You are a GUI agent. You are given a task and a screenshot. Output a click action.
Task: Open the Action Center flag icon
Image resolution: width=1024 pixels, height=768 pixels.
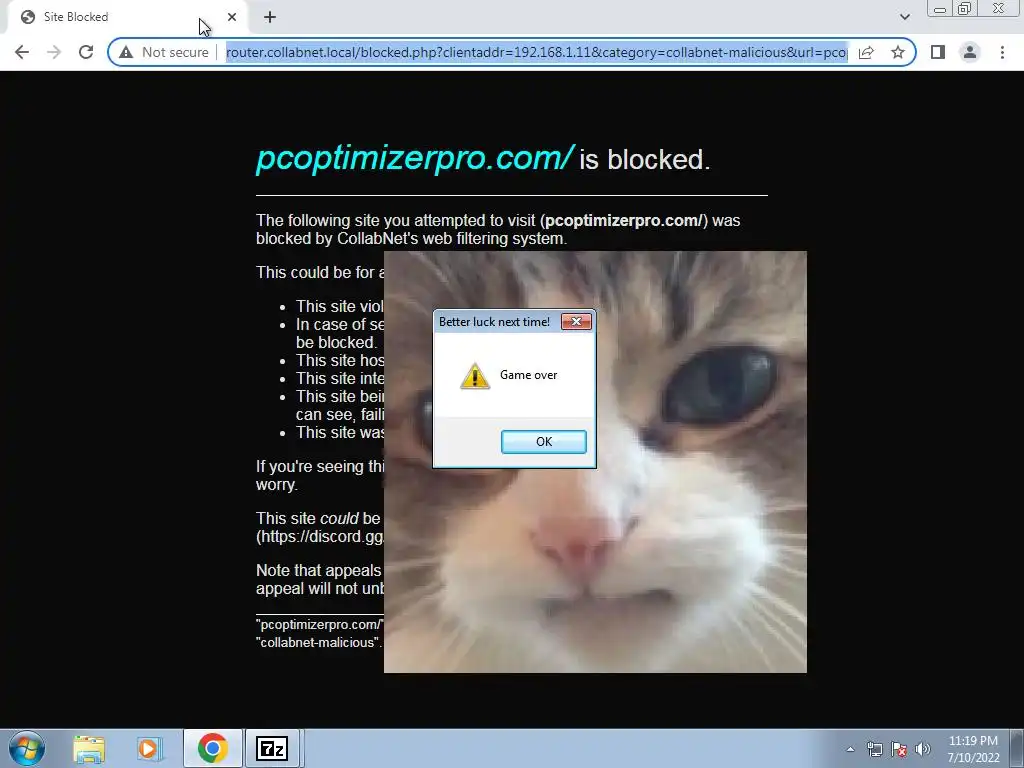[x=899, y=749]
